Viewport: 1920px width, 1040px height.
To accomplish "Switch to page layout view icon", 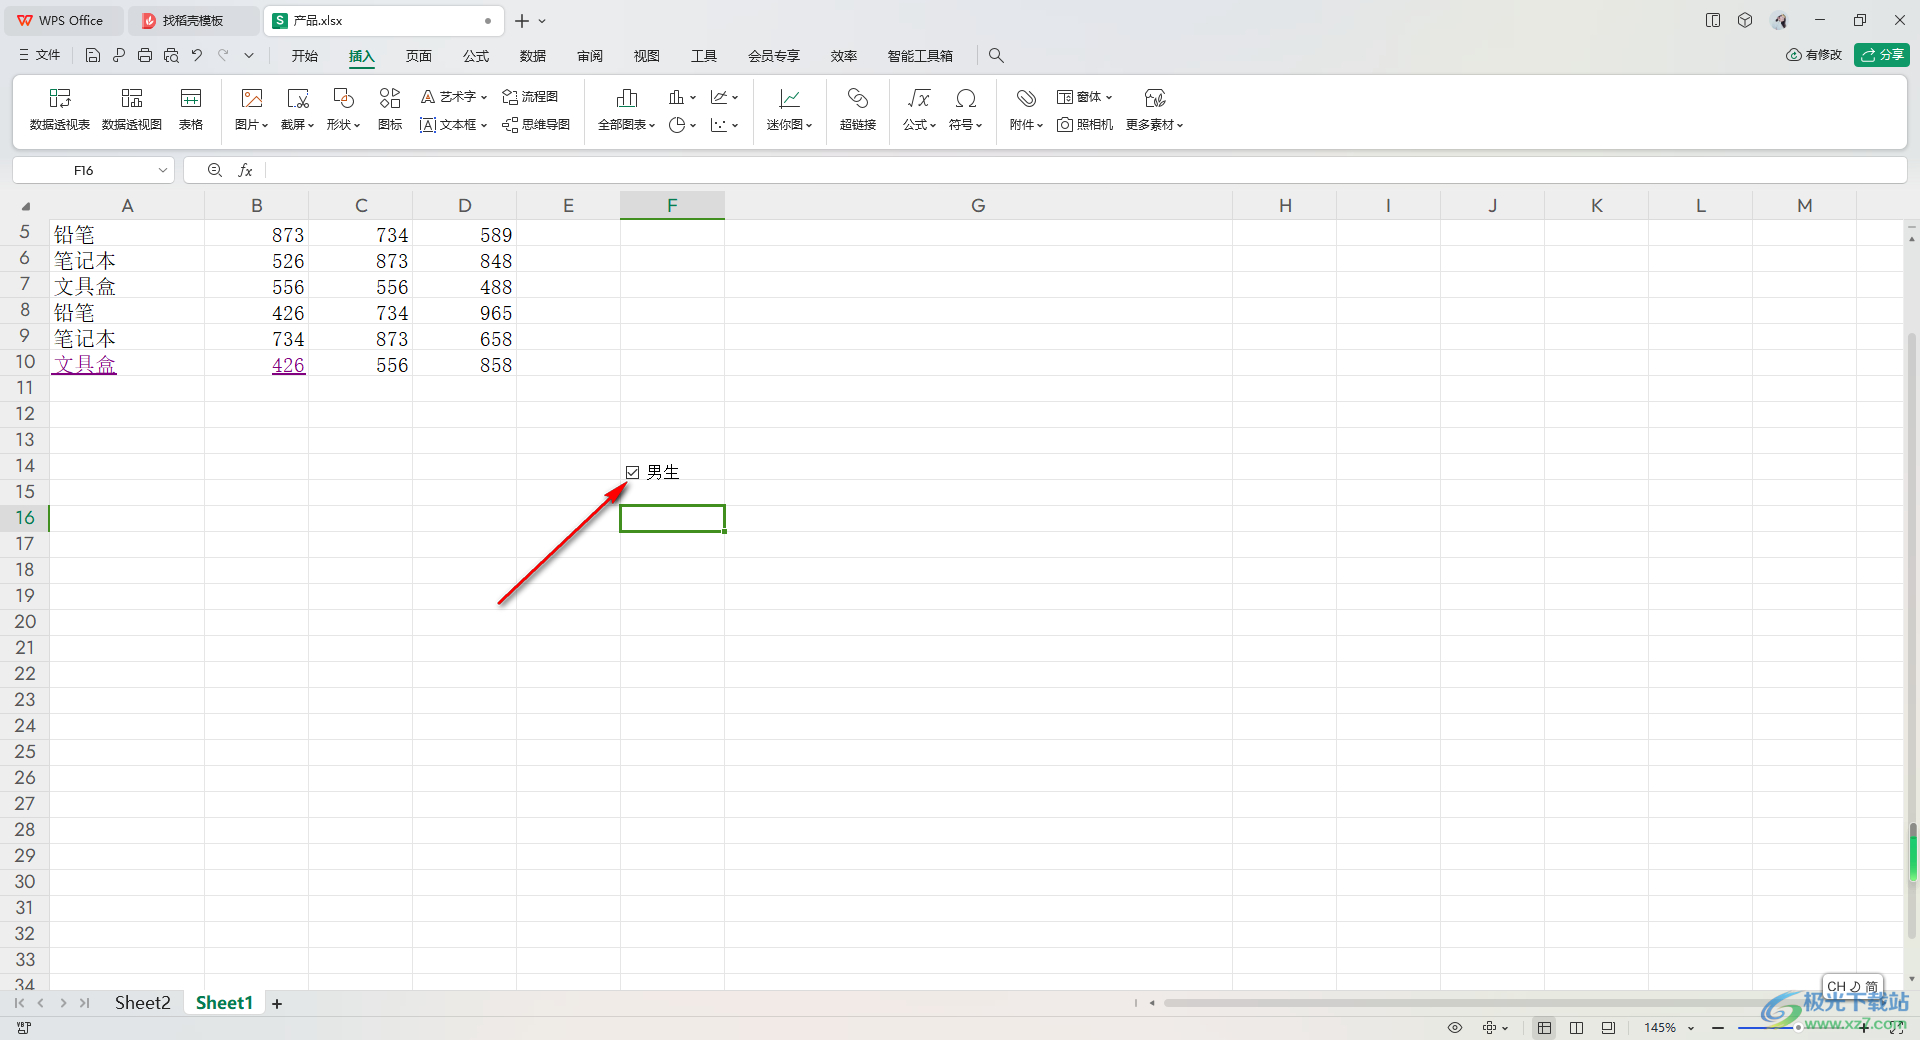I will 1608,1028.
